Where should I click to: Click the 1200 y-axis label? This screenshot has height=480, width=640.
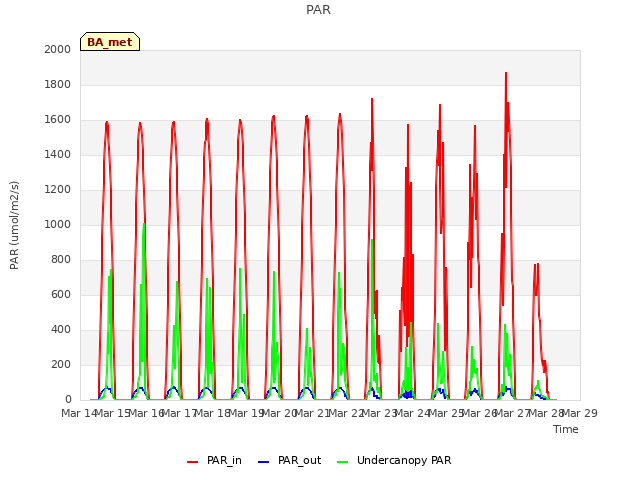coord(58,189)
